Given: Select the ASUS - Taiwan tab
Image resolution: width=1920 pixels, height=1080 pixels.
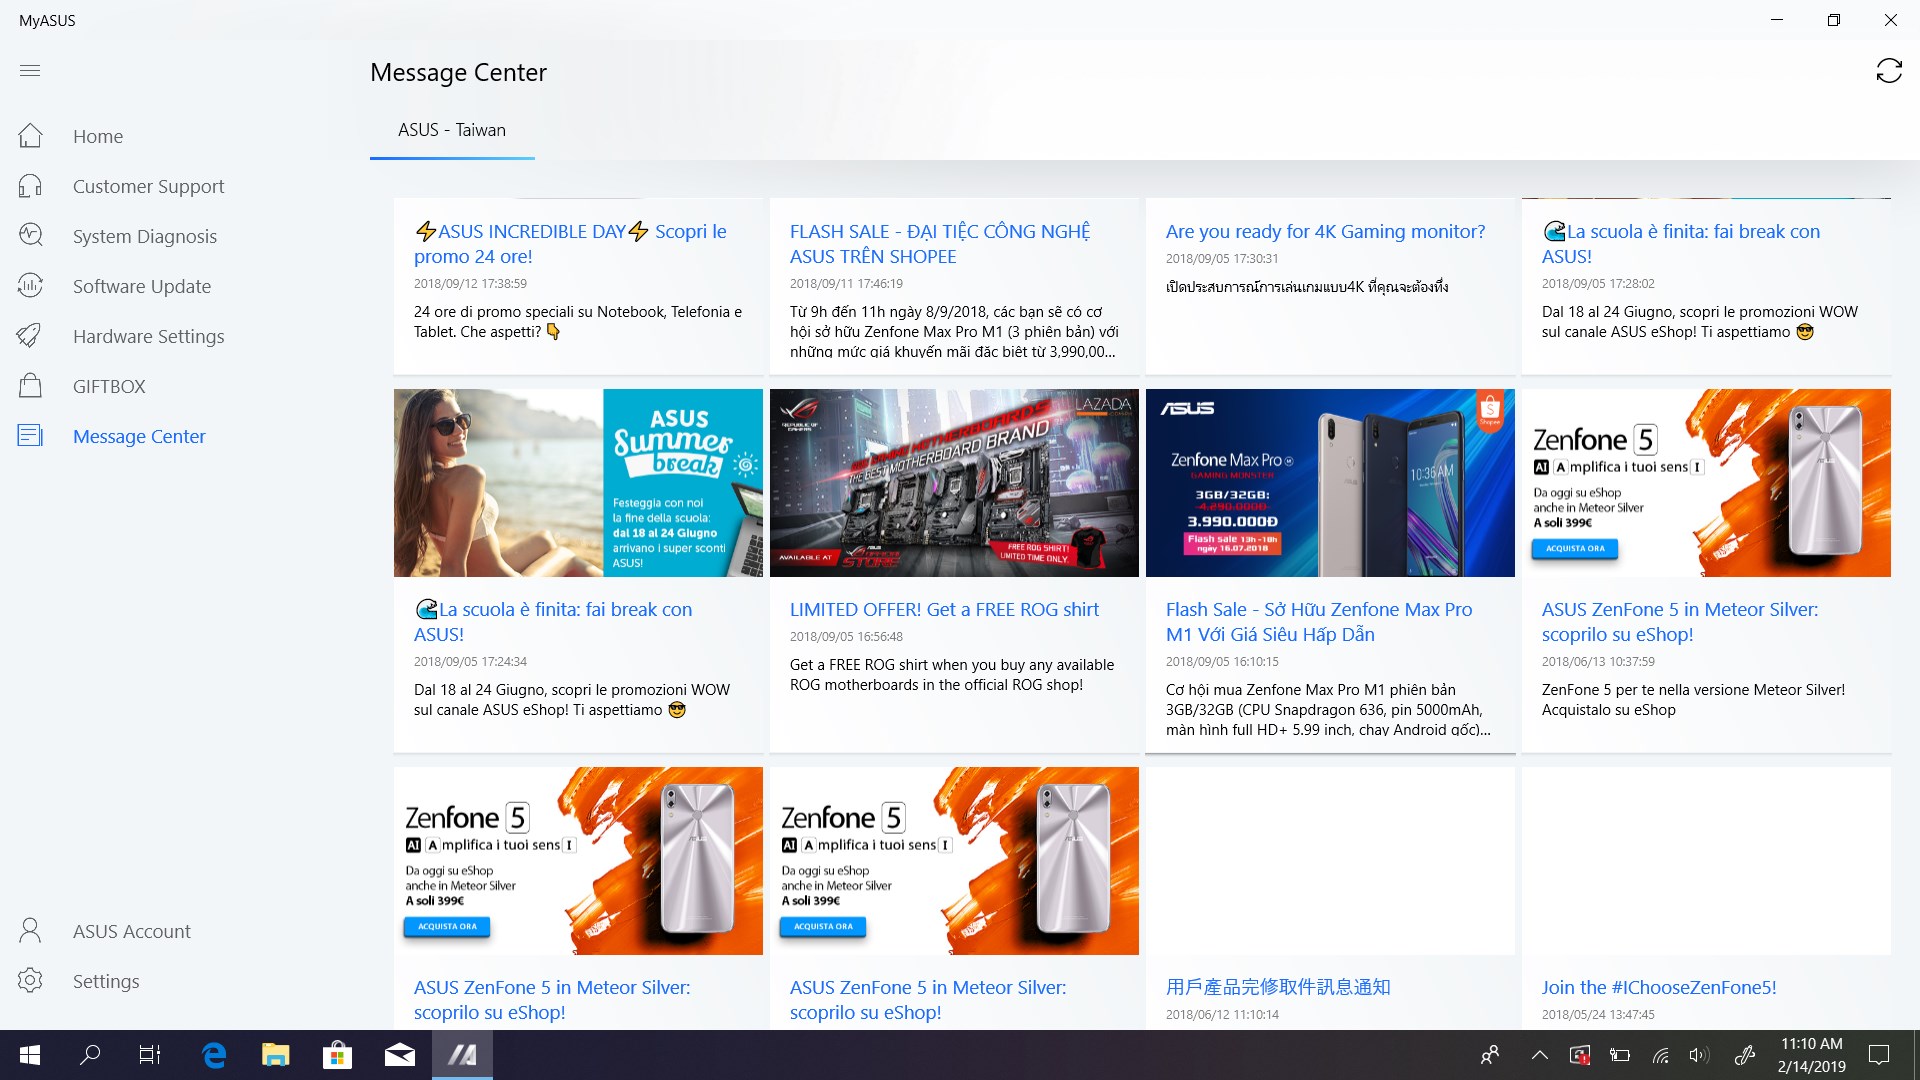Looking at the screenshot, I should 452,130.
